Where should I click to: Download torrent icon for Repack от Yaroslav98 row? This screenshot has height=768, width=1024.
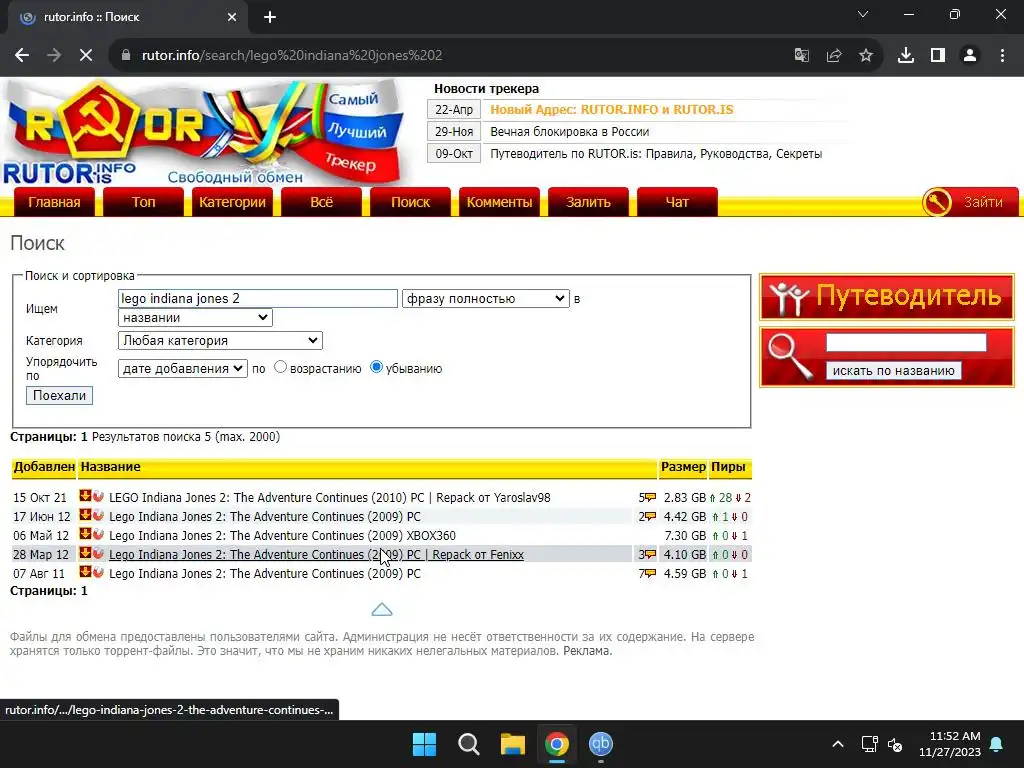pyautogui.click(x=85, y=496)
